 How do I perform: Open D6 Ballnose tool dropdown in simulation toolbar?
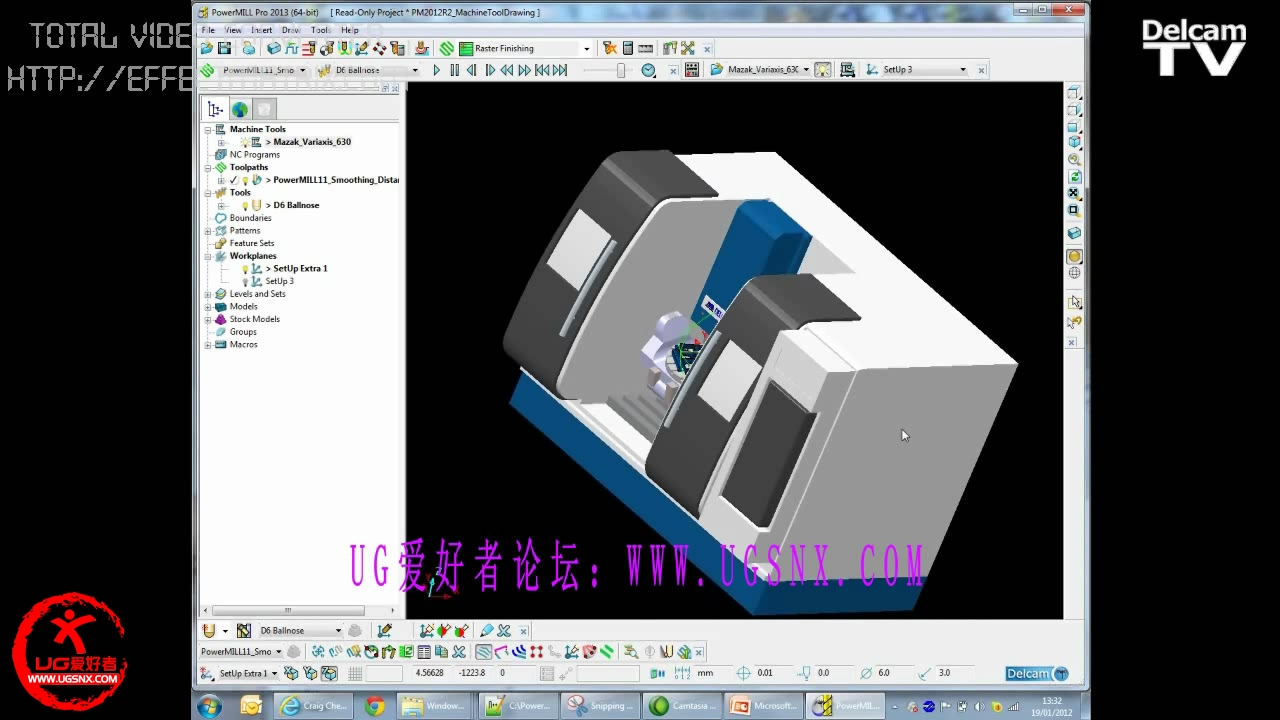pyautogui.click(x=415, y=70)
